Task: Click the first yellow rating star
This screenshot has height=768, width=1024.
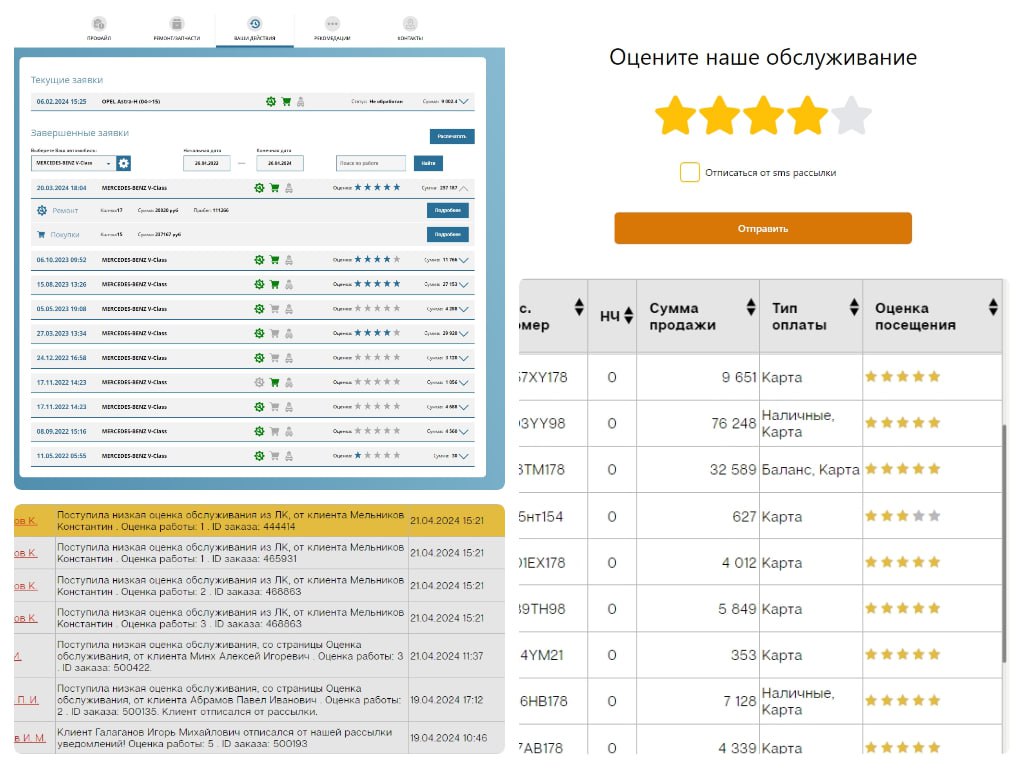Action: 675,116
